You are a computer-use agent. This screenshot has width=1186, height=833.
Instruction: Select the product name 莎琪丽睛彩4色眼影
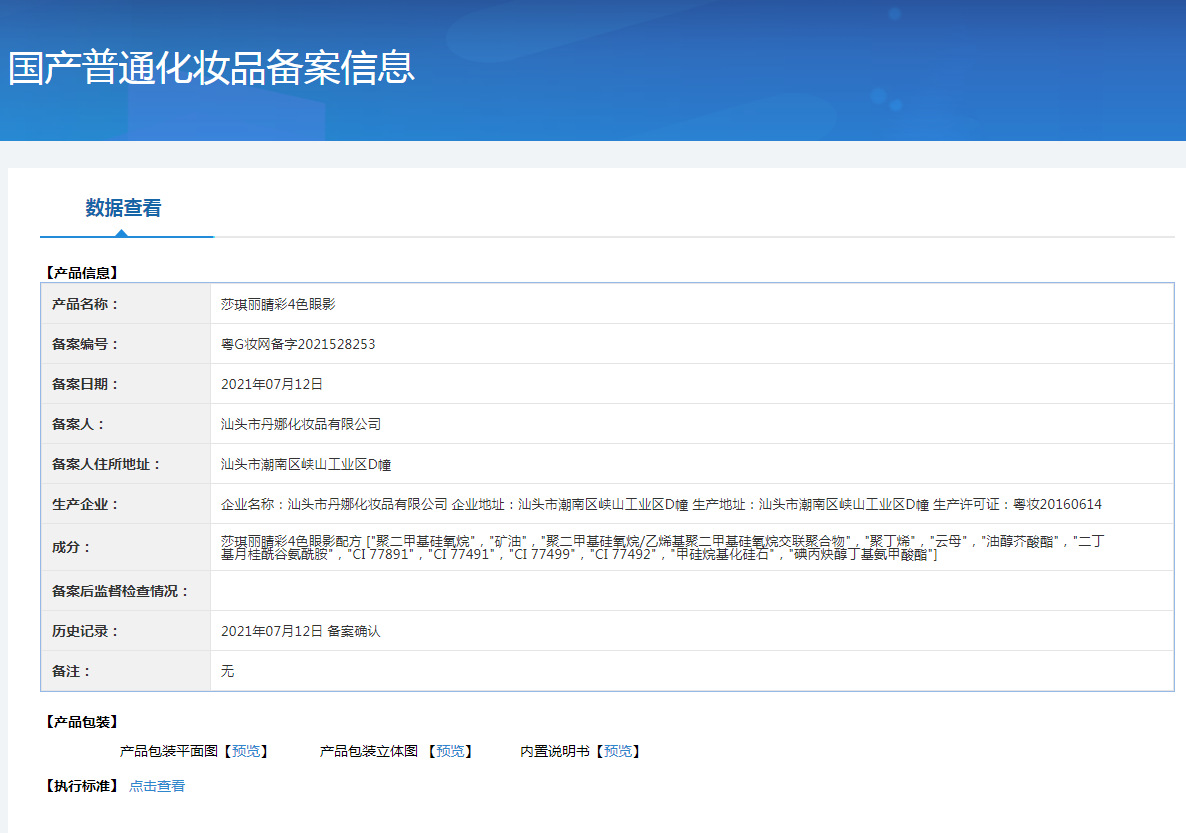pos(278,304)
